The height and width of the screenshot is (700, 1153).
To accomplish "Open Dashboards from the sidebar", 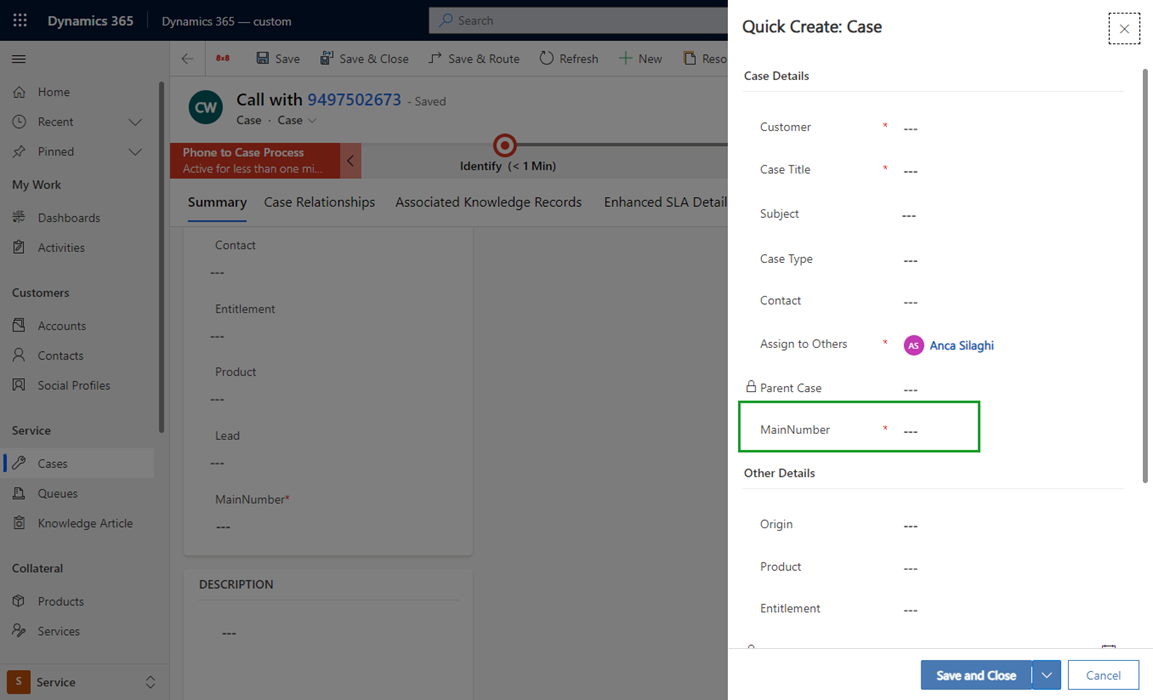I will click(x=70, y=217).
